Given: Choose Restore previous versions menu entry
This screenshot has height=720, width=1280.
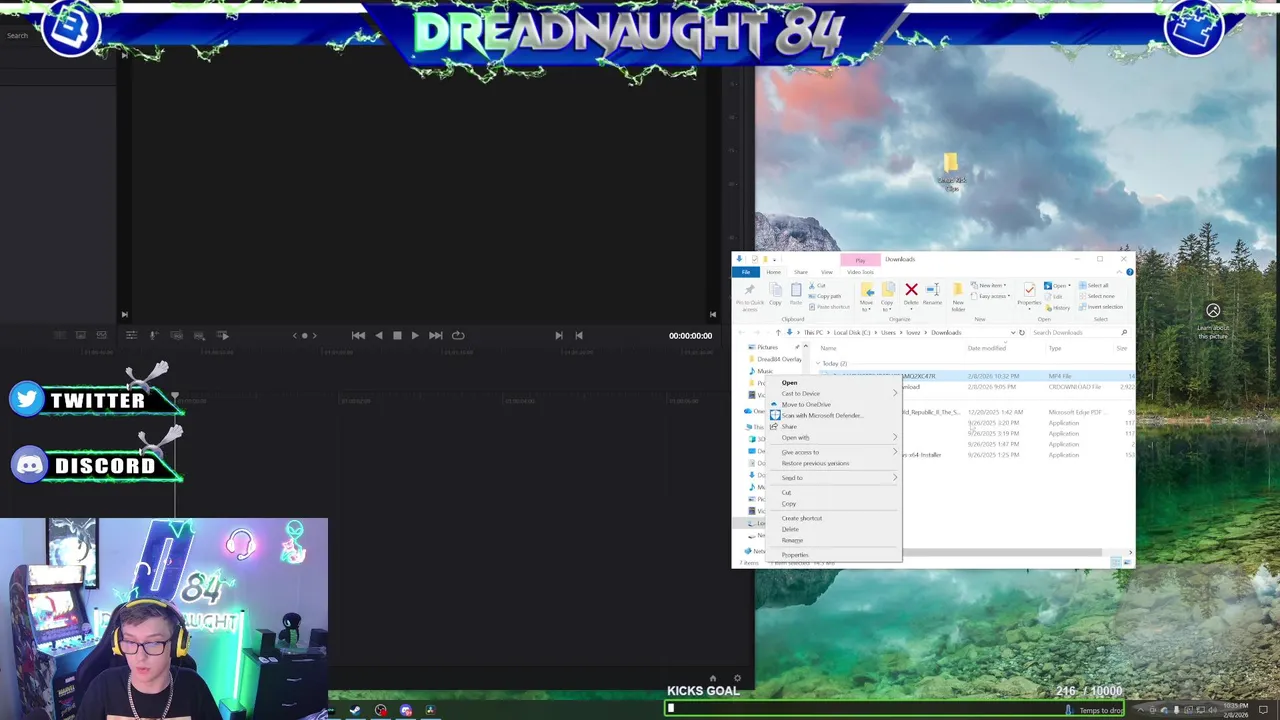Looking at the screenshot, I should coord(815,463).
